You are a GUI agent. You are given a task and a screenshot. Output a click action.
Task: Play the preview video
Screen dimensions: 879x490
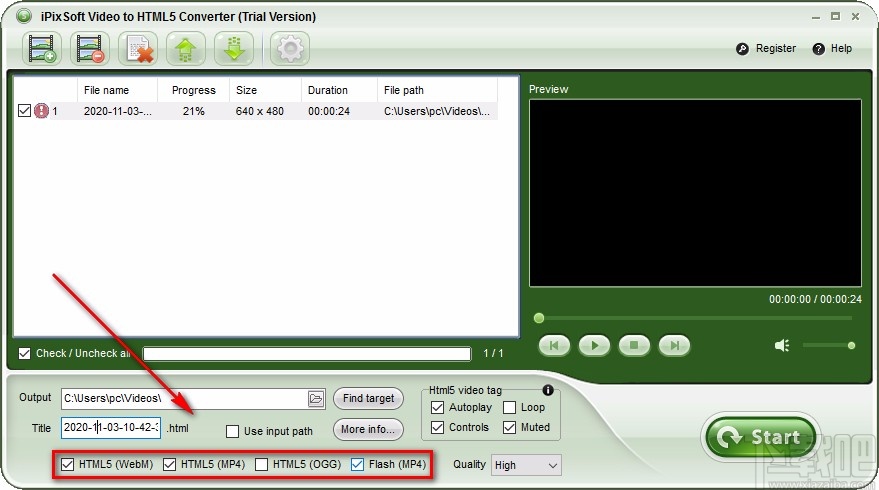(x=594, y=345)
